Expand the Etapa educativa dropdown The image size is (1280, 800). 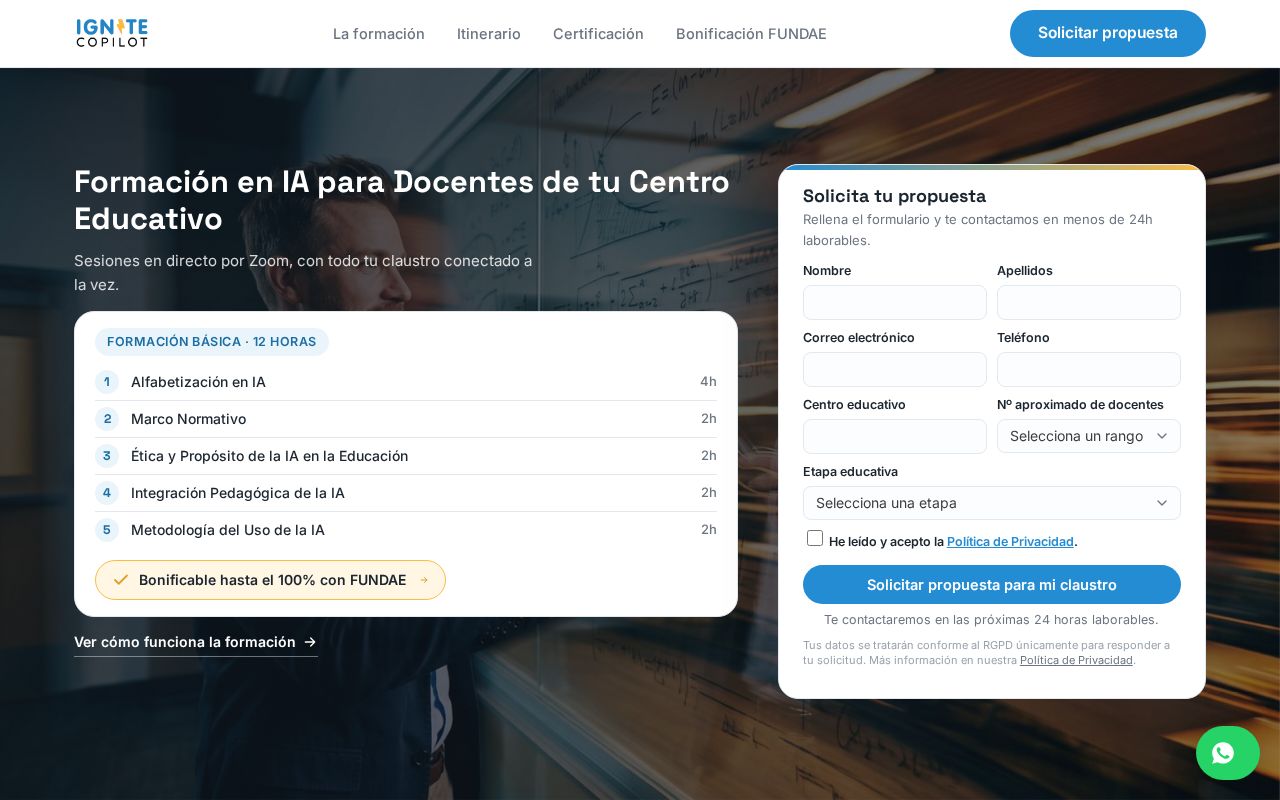point(992,503)
